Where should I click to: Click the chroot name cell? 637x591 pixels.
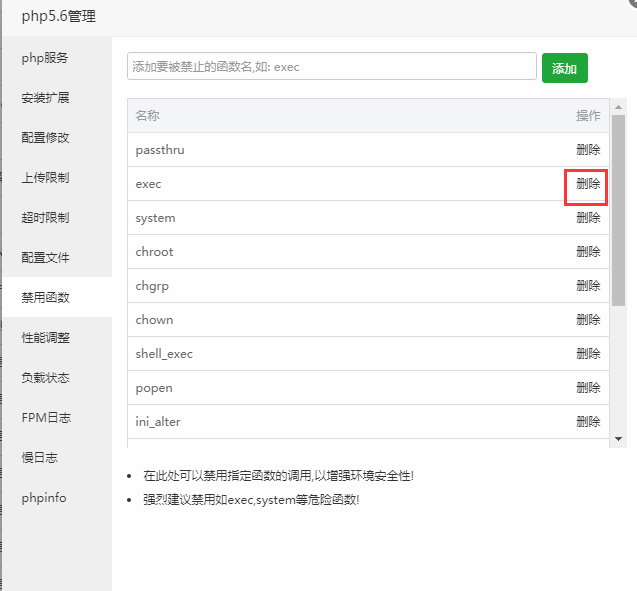tap(154, 252)
